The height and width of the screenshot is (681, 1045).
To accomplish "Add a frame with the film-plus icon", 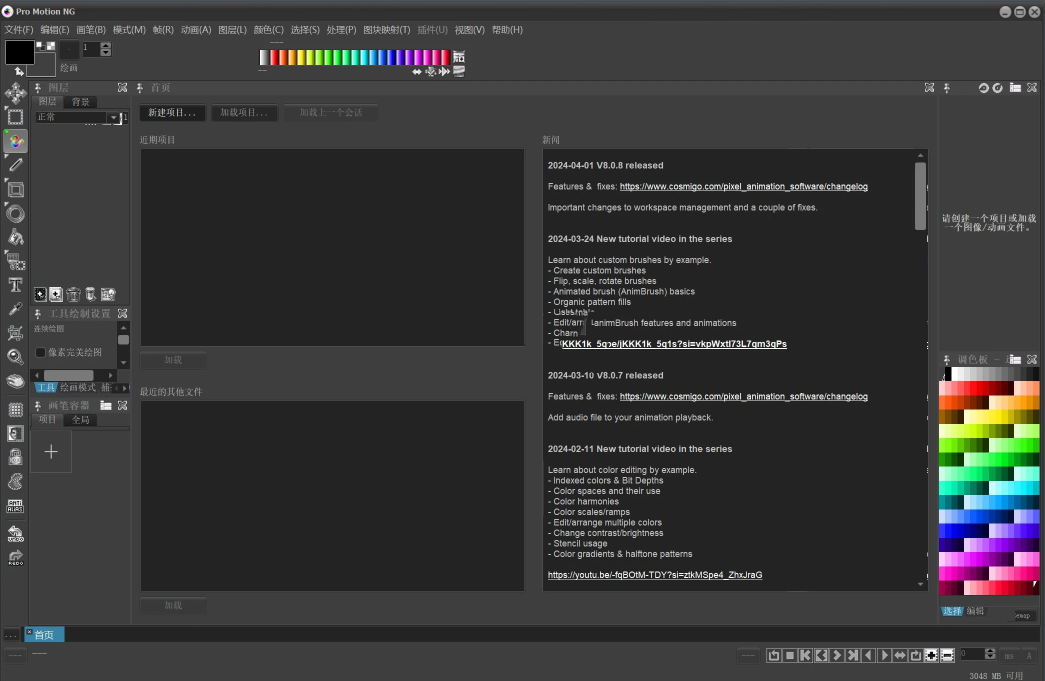I will click(932, 656).
